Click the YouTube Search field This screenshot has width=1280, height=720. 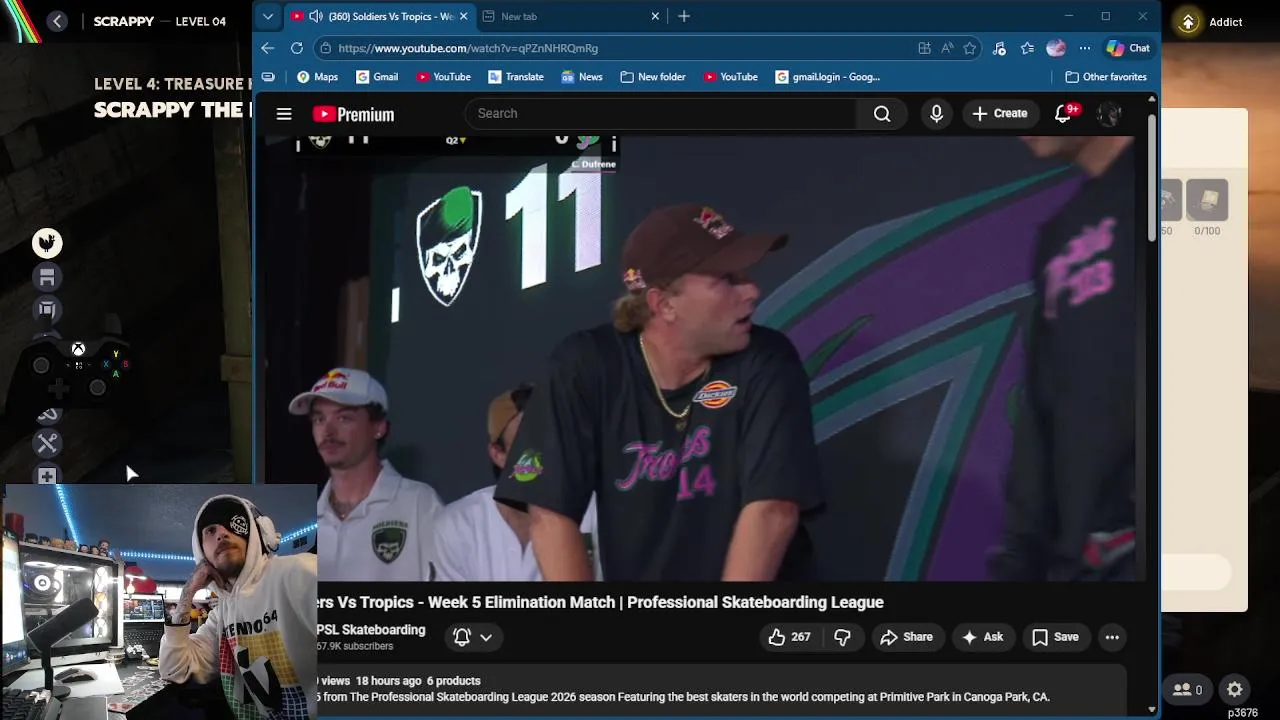(x=662, y=114)
